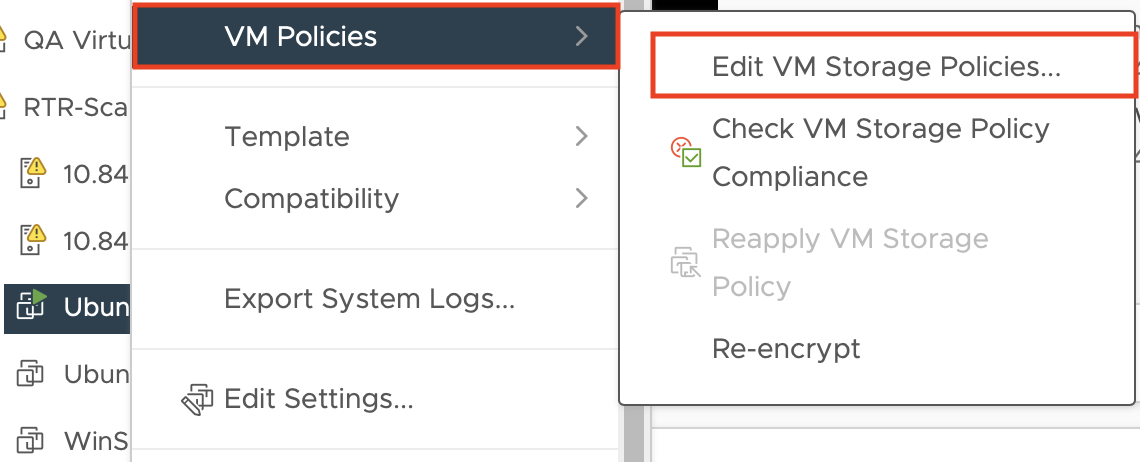Click Export System Logs option

click(369, 299)
